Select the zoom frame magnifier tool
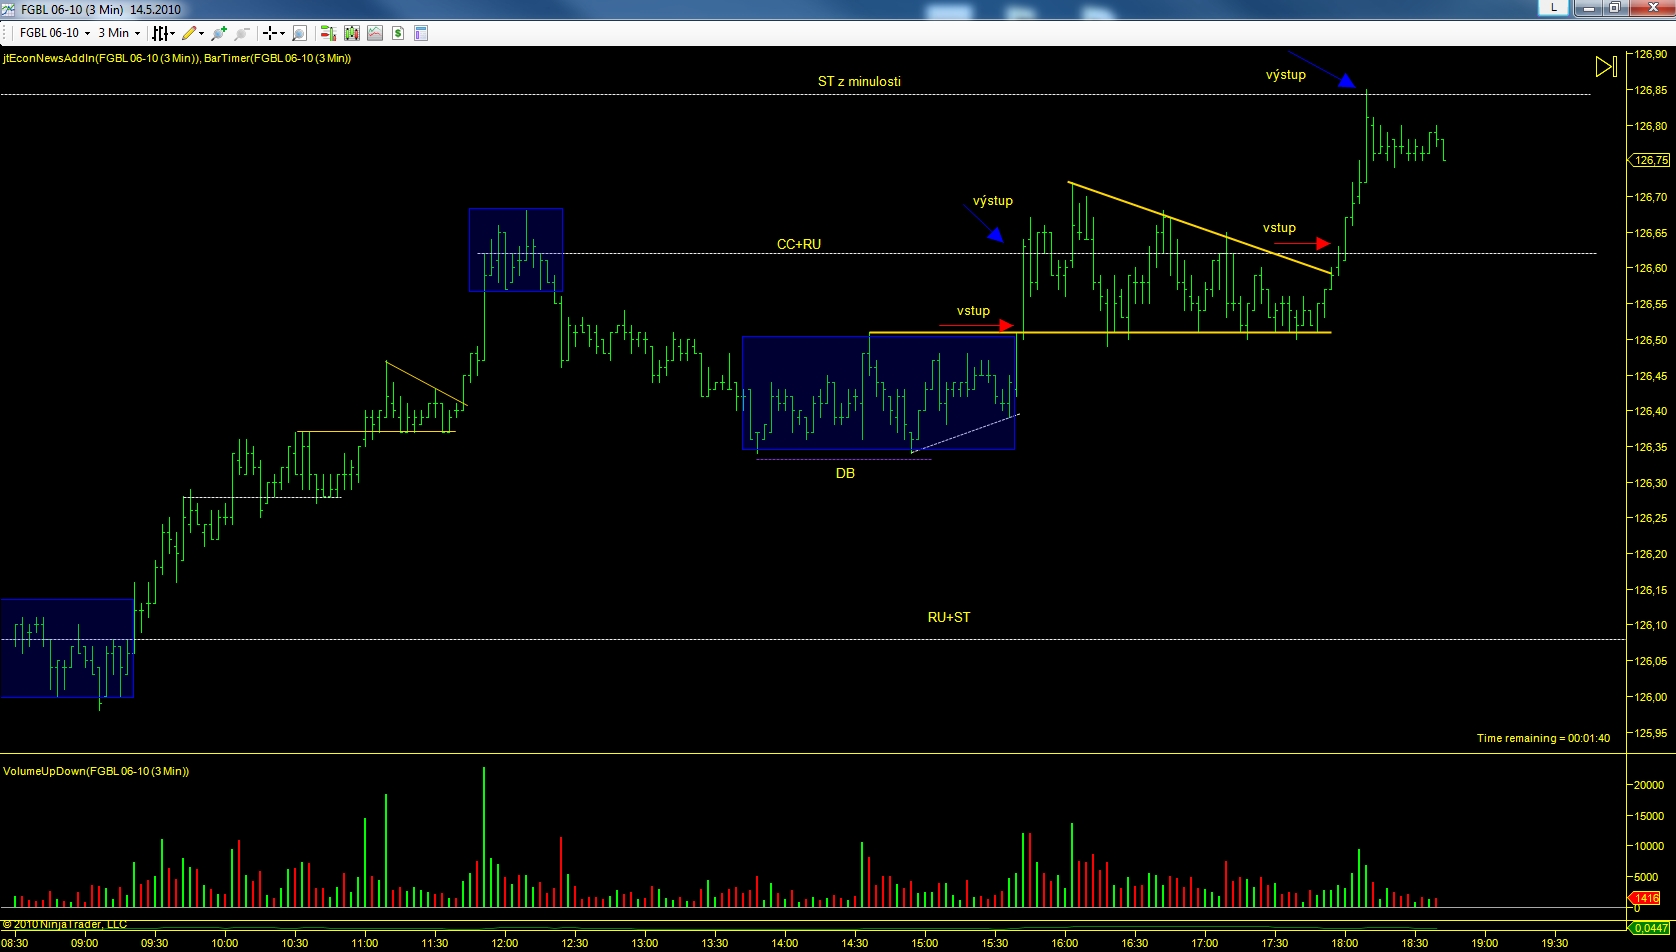 click(299, 33)
